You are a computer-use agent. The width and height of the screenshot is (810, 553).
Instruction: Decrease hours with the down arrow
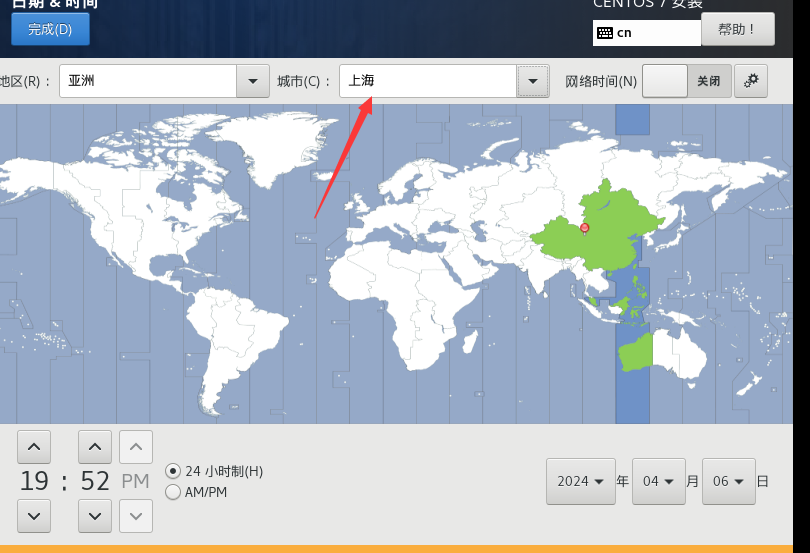pyautogui.click(x=34, y=516)
